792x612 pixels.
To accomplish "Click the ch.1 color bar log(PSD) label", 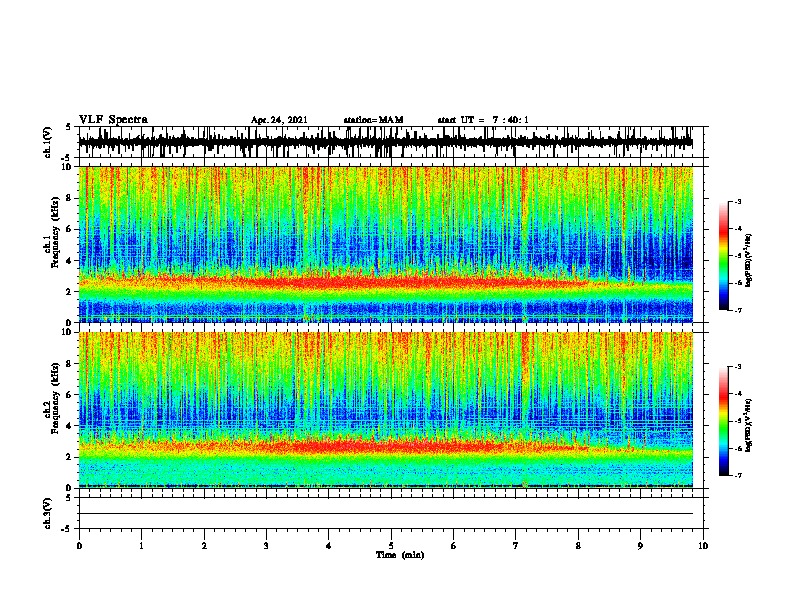I will pos(748,261).
